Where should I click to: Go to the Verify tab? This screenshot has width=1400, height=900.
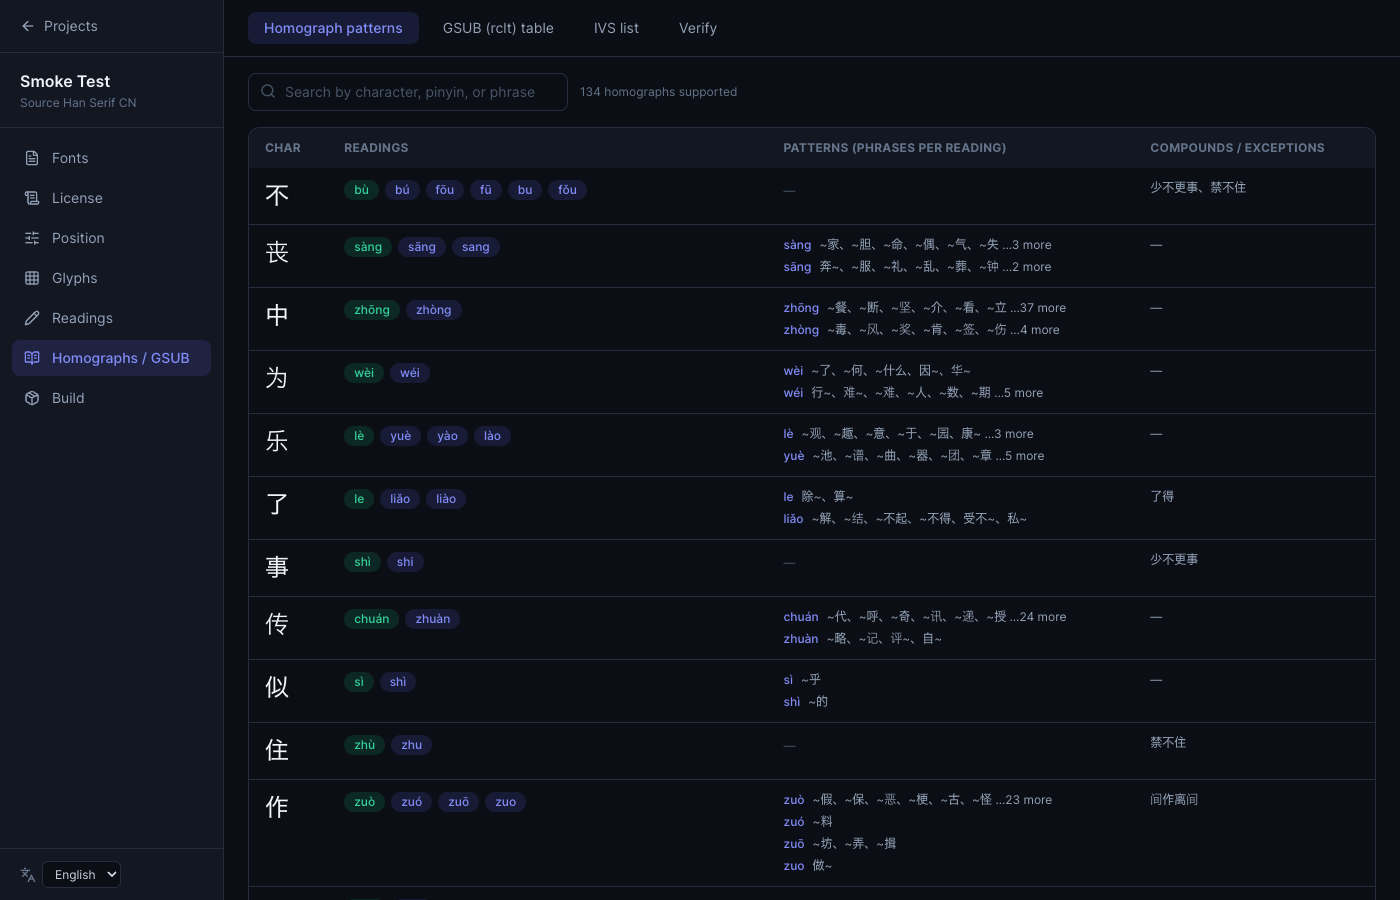[x=698, y=28]
